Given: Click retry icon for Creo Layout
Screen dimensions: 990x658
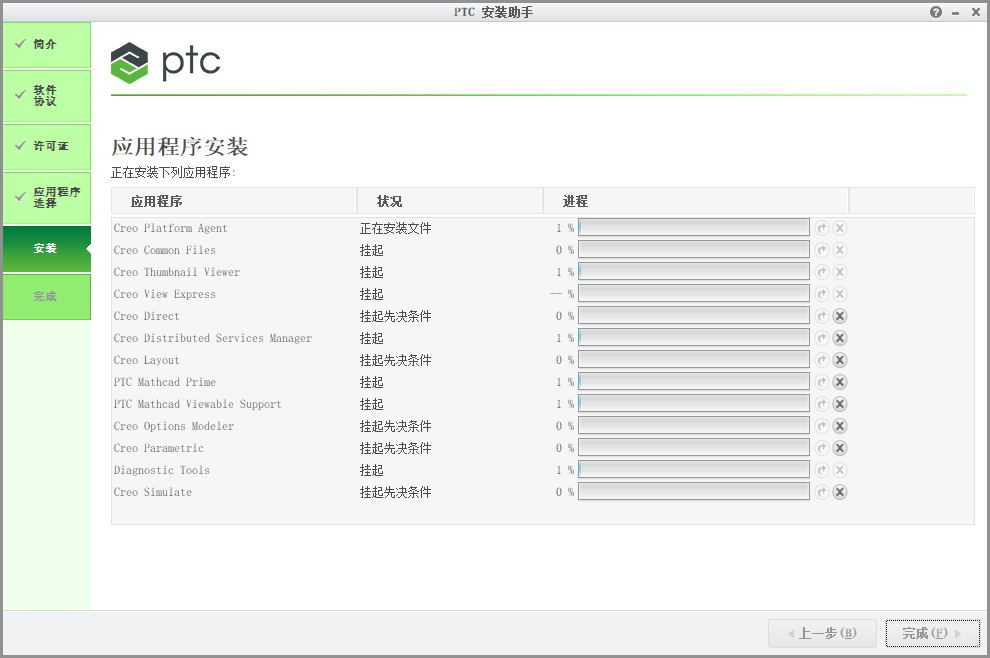Looking at the screenshot, I should pos(821,360).
